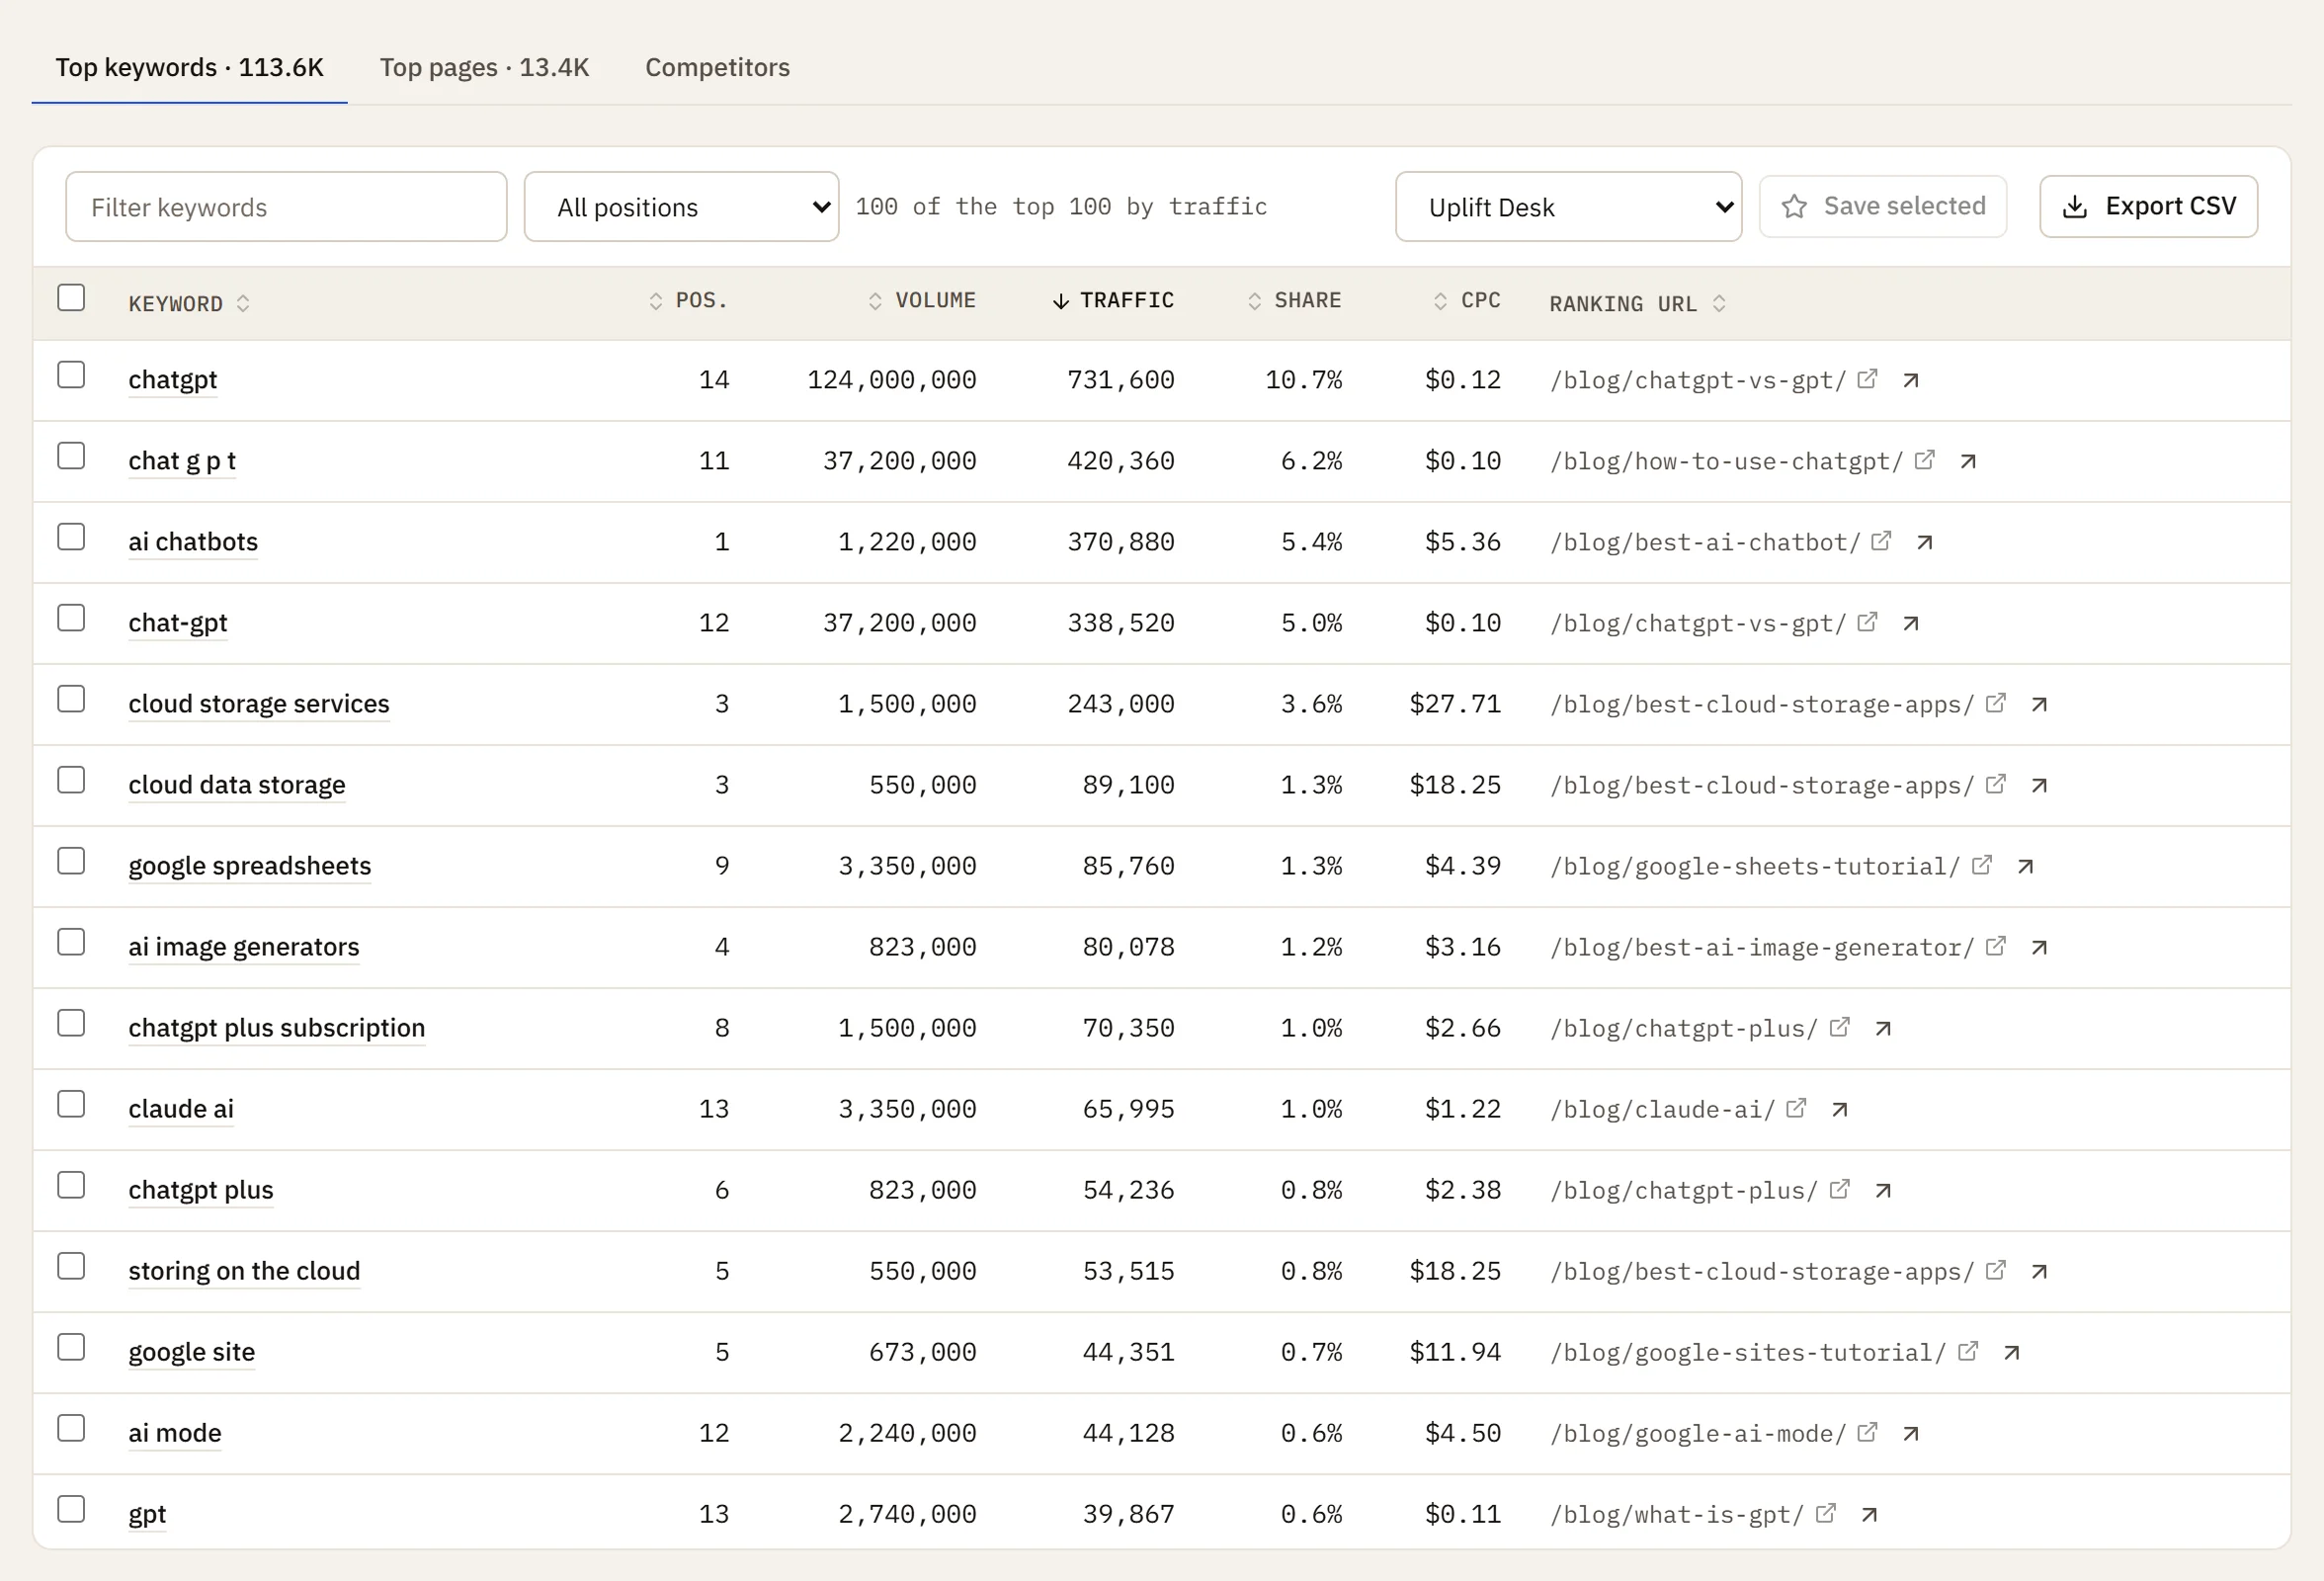Open external link icon for cloud storage services
The image size is (2324, 1581).
click(1995, 703)
